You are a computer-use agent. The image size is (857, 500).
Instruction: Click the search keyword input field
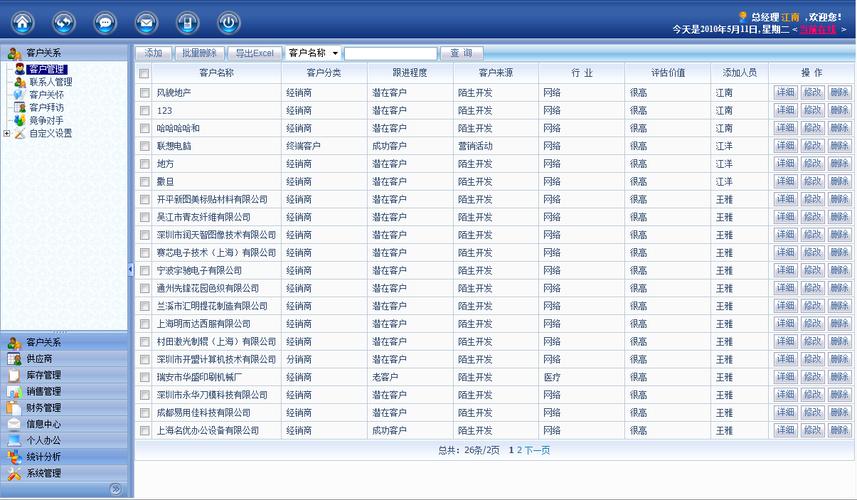point(390,53)
